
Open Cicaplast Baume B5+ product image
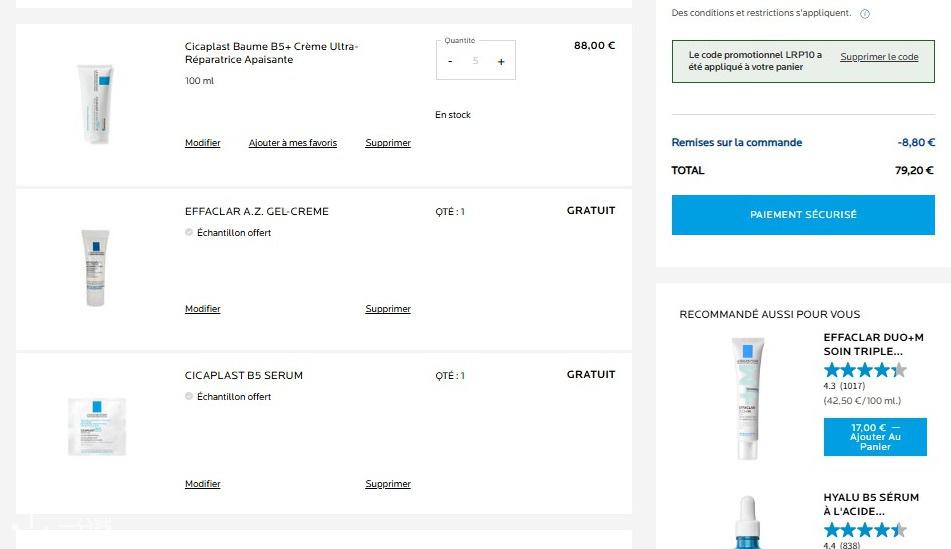(96, 104)
